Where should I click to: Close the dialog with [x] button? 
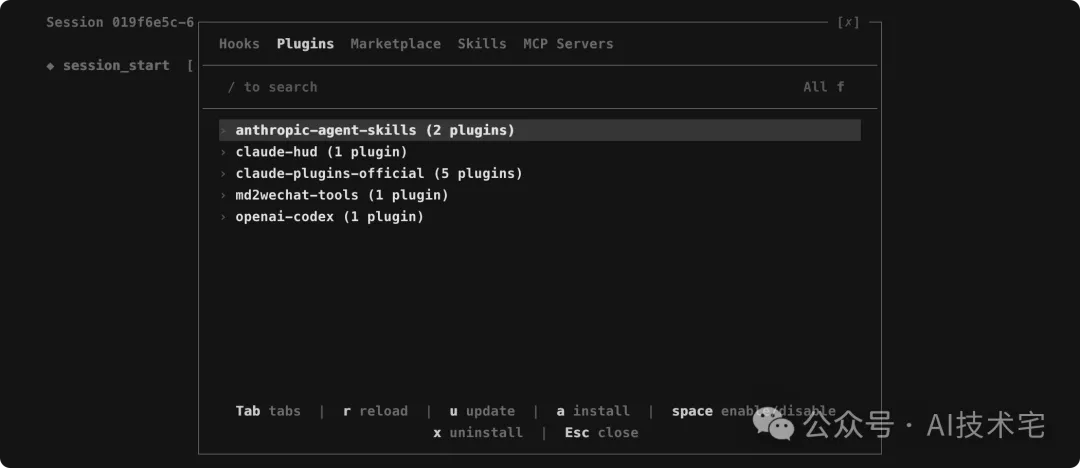click(x=849, y=22)
